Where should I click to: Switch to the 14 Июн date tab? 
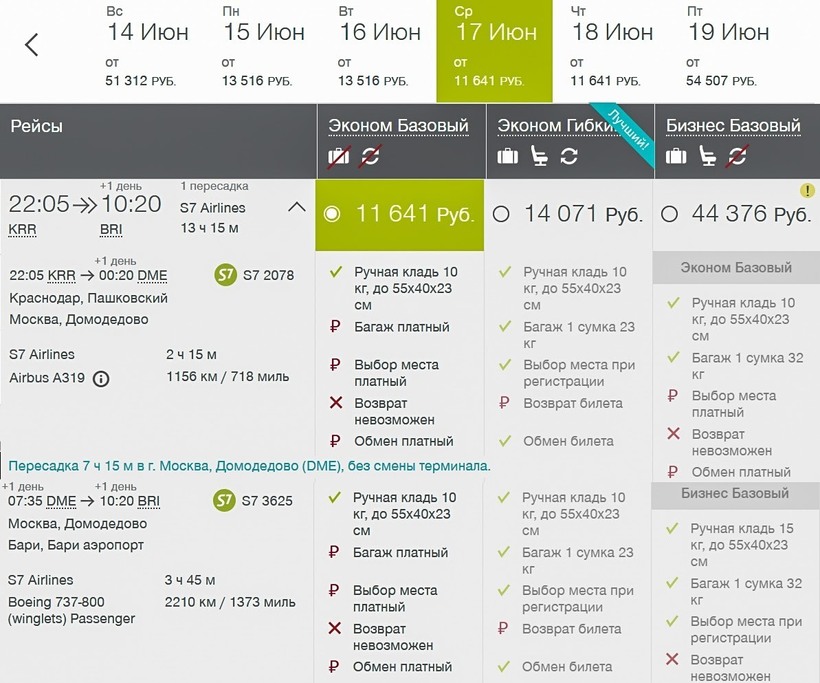[x=147, y=51]
